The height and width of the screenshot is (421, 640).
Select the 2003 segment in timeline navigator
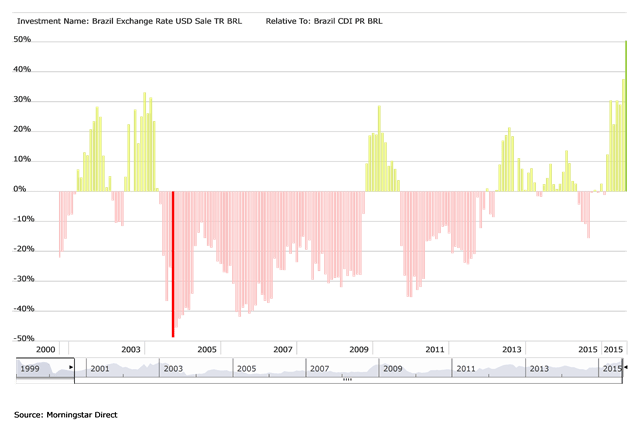(x=173, y=369)
